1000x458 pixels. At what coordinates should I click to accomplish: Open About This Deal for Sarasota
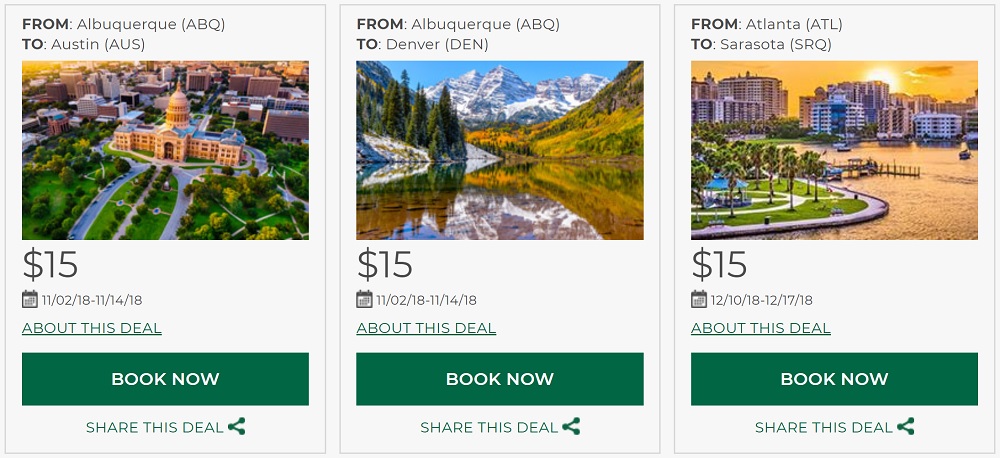761,328
